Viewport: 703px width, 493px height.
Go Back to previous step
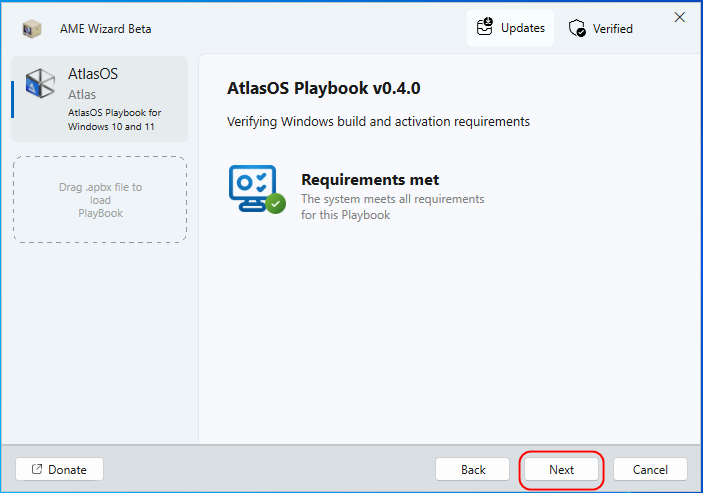[x=473, y=469]
